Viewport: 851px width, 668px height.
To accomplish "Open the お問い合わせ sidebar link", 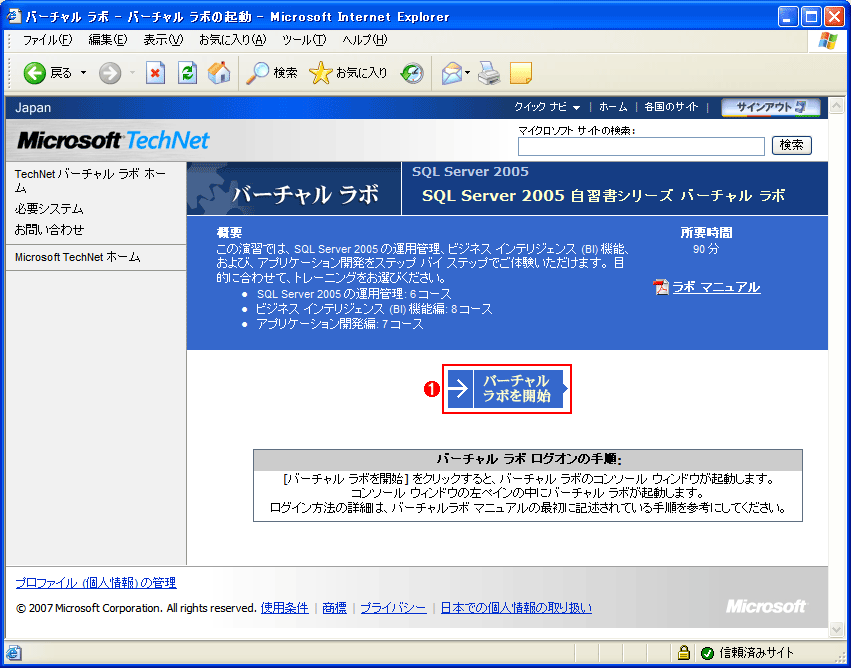I will click(x=49, y=230).
